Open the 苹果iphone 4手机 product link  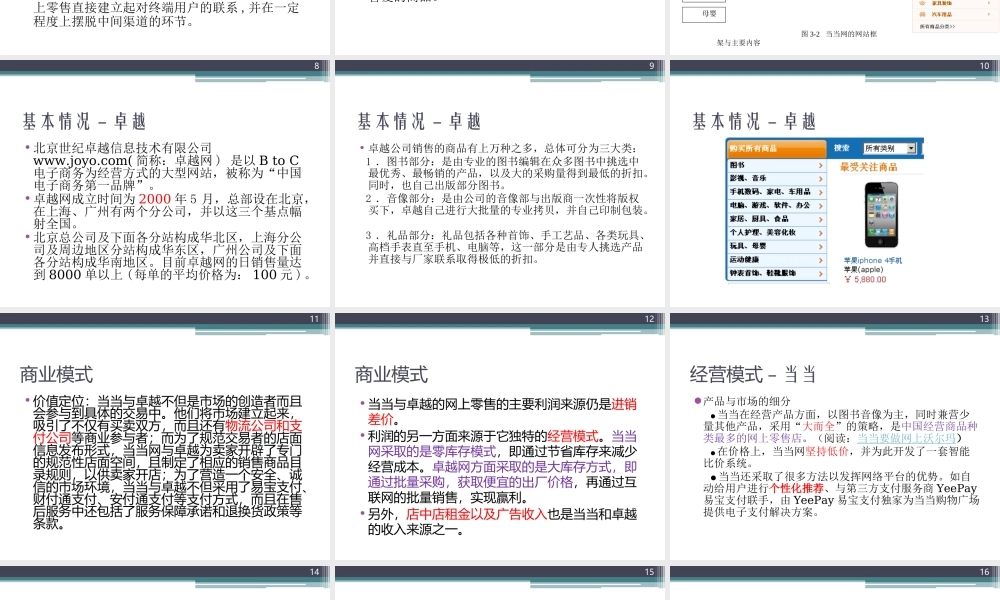874,259
